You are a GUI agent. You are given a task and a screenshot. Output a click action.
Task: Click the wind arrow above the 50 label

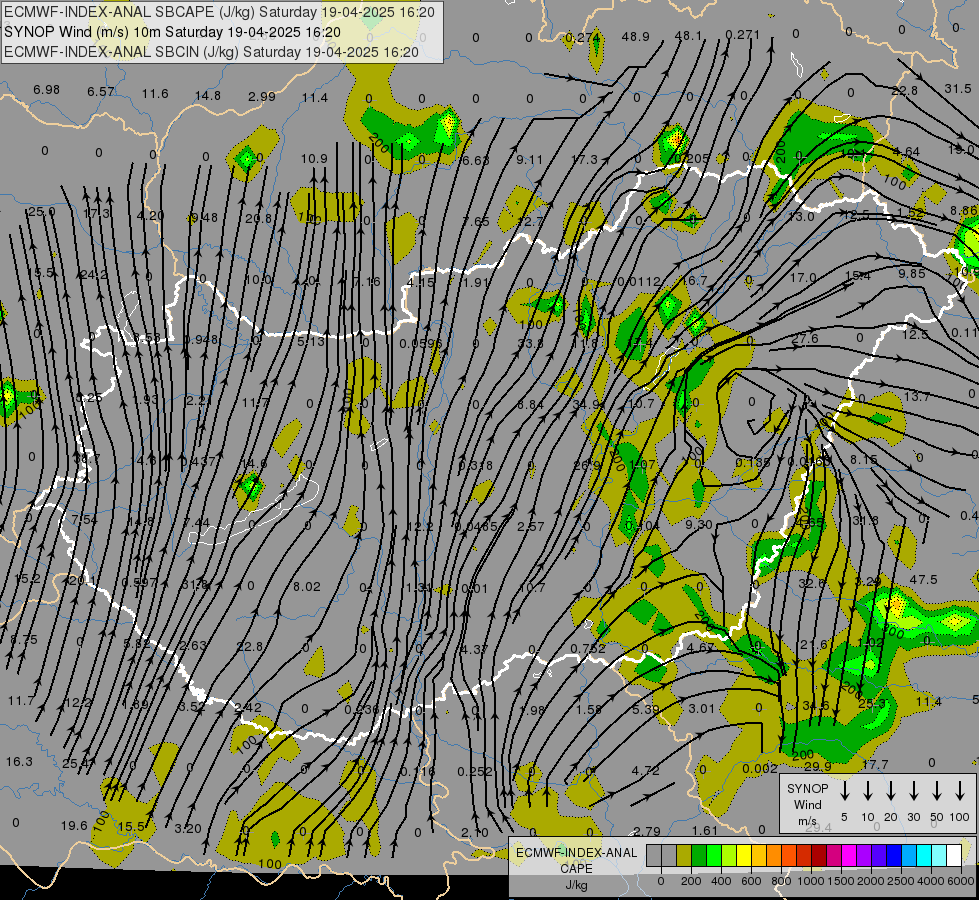(x=937, y=791)
